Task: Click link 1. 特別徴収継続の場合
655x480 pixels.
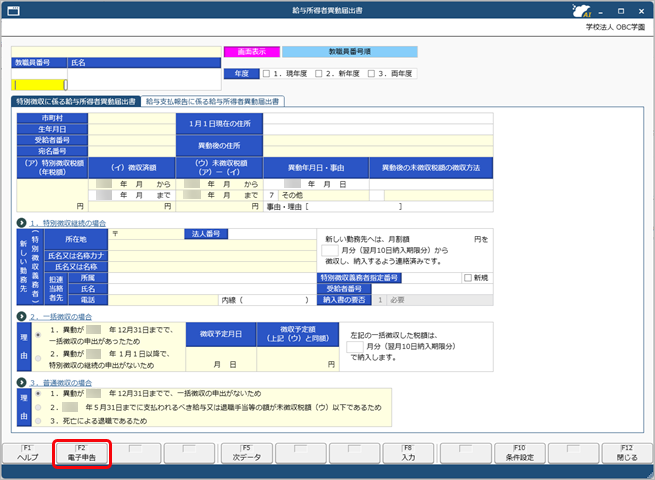Action: [68, 223]
